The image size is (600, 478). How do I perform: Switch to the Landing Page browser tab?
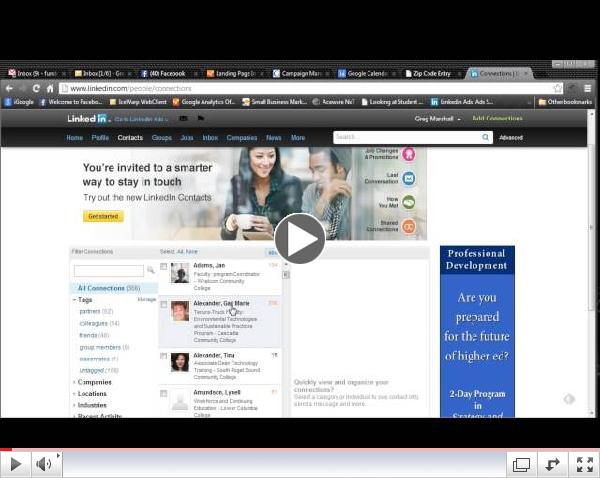tap(235, 73)
